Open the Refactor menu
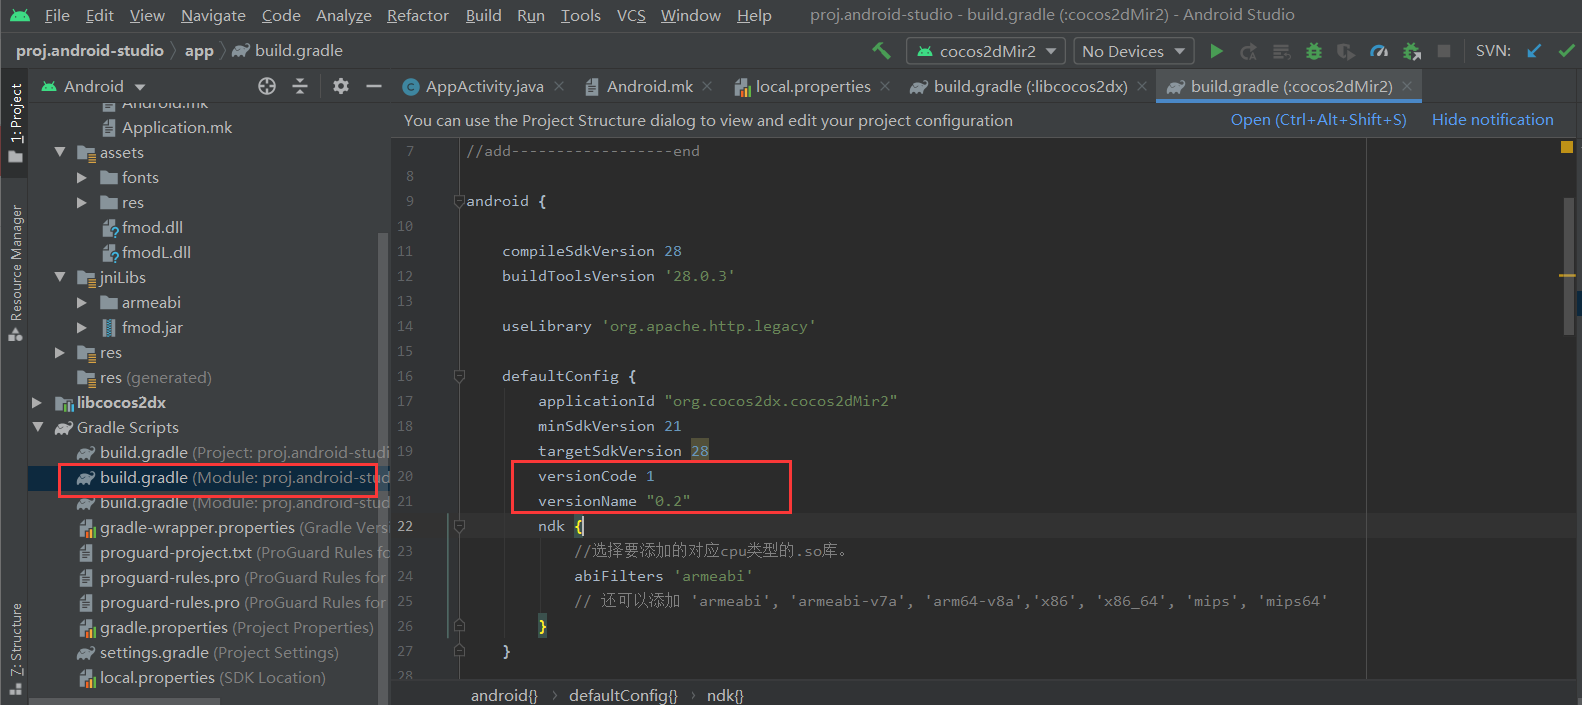Screen dimensions: 1582x705 [x=418, y=15]
